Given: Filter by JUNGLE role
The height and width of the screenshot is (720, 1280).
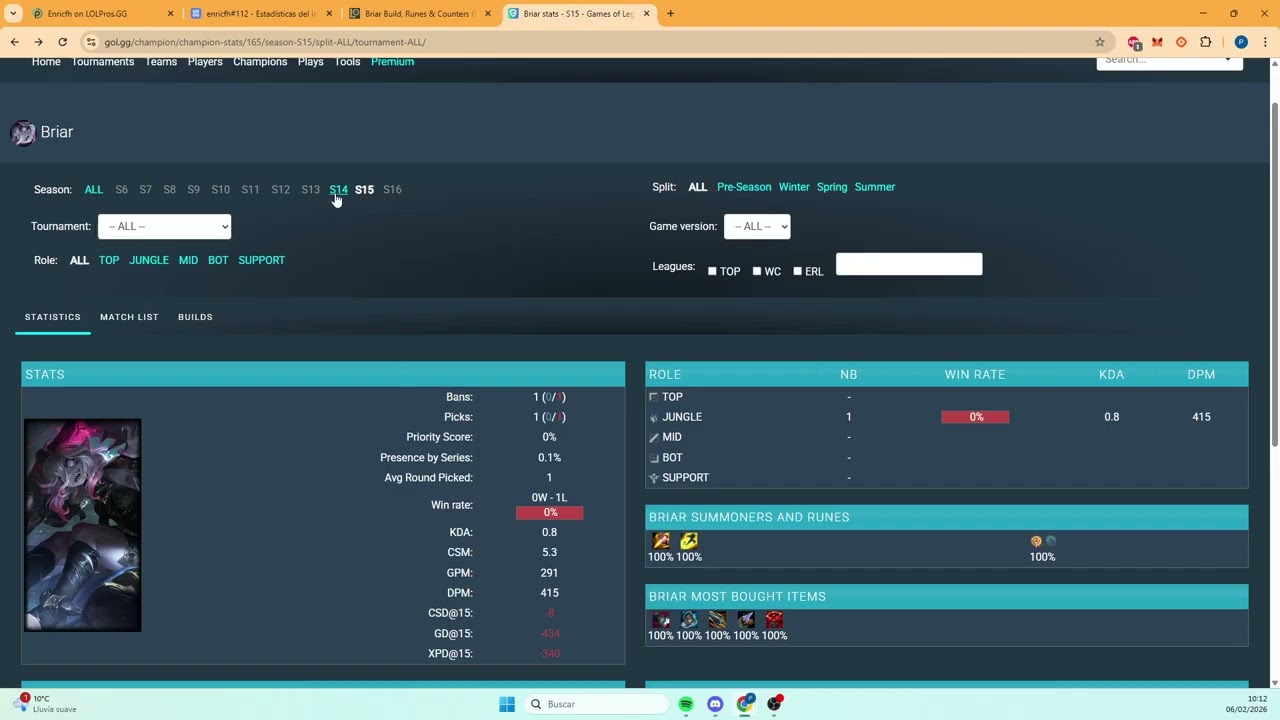Looking at the screenshot, I should [x=149, y=260].
